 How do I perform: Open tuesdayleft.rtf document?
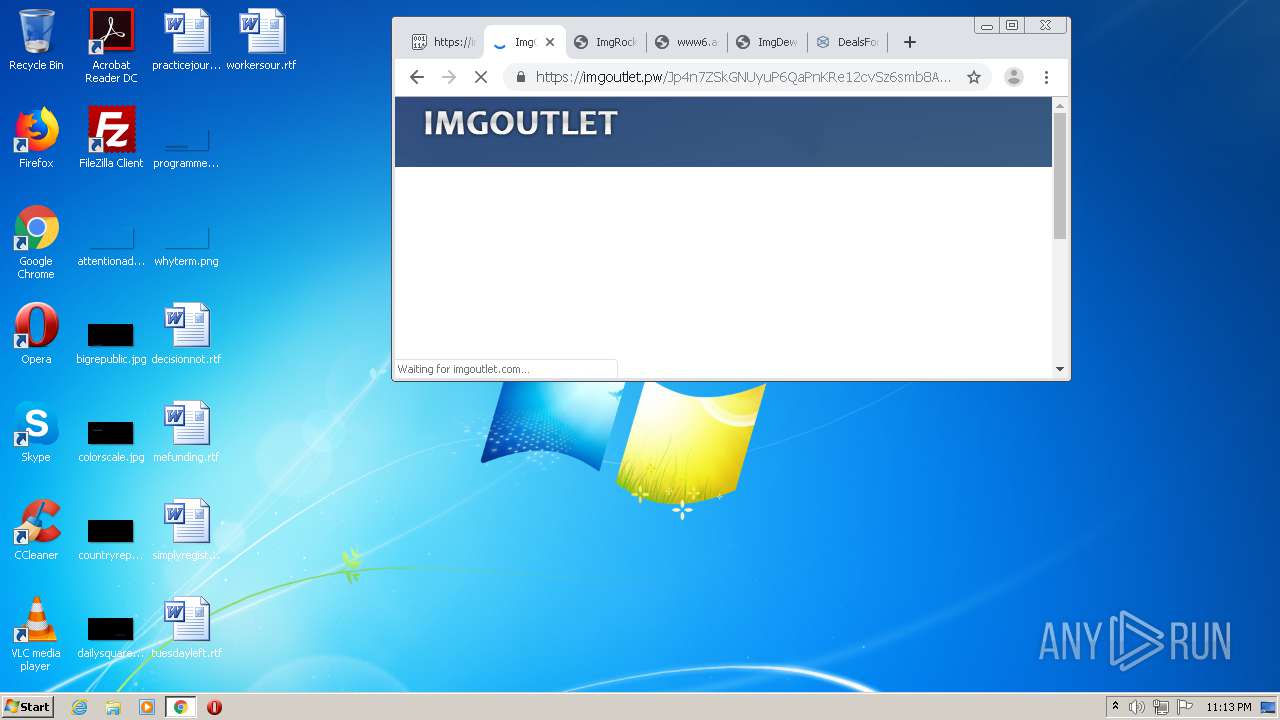[186, 628]
